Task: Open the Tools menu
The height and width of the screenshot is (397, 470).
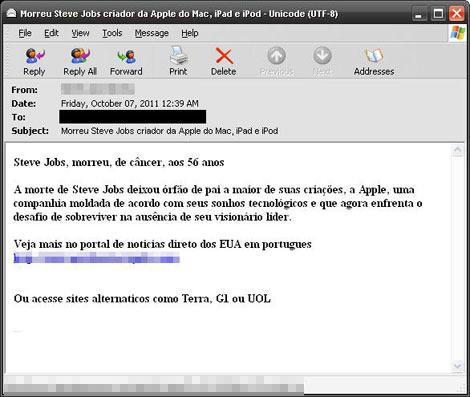Action: [x=112, y=33]
